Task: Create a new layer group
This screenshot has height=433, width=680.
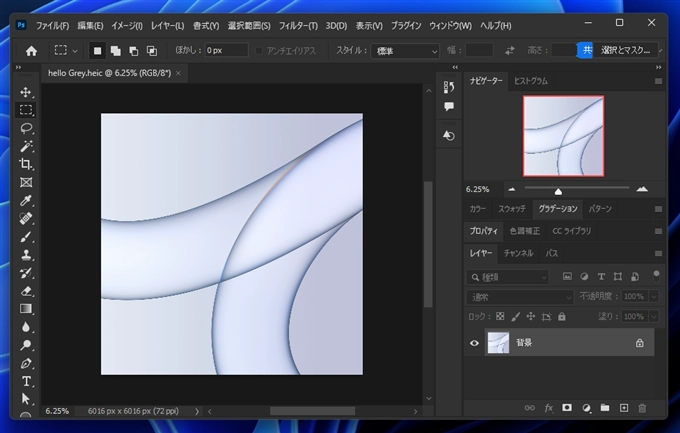Action: tap(605, 408)
